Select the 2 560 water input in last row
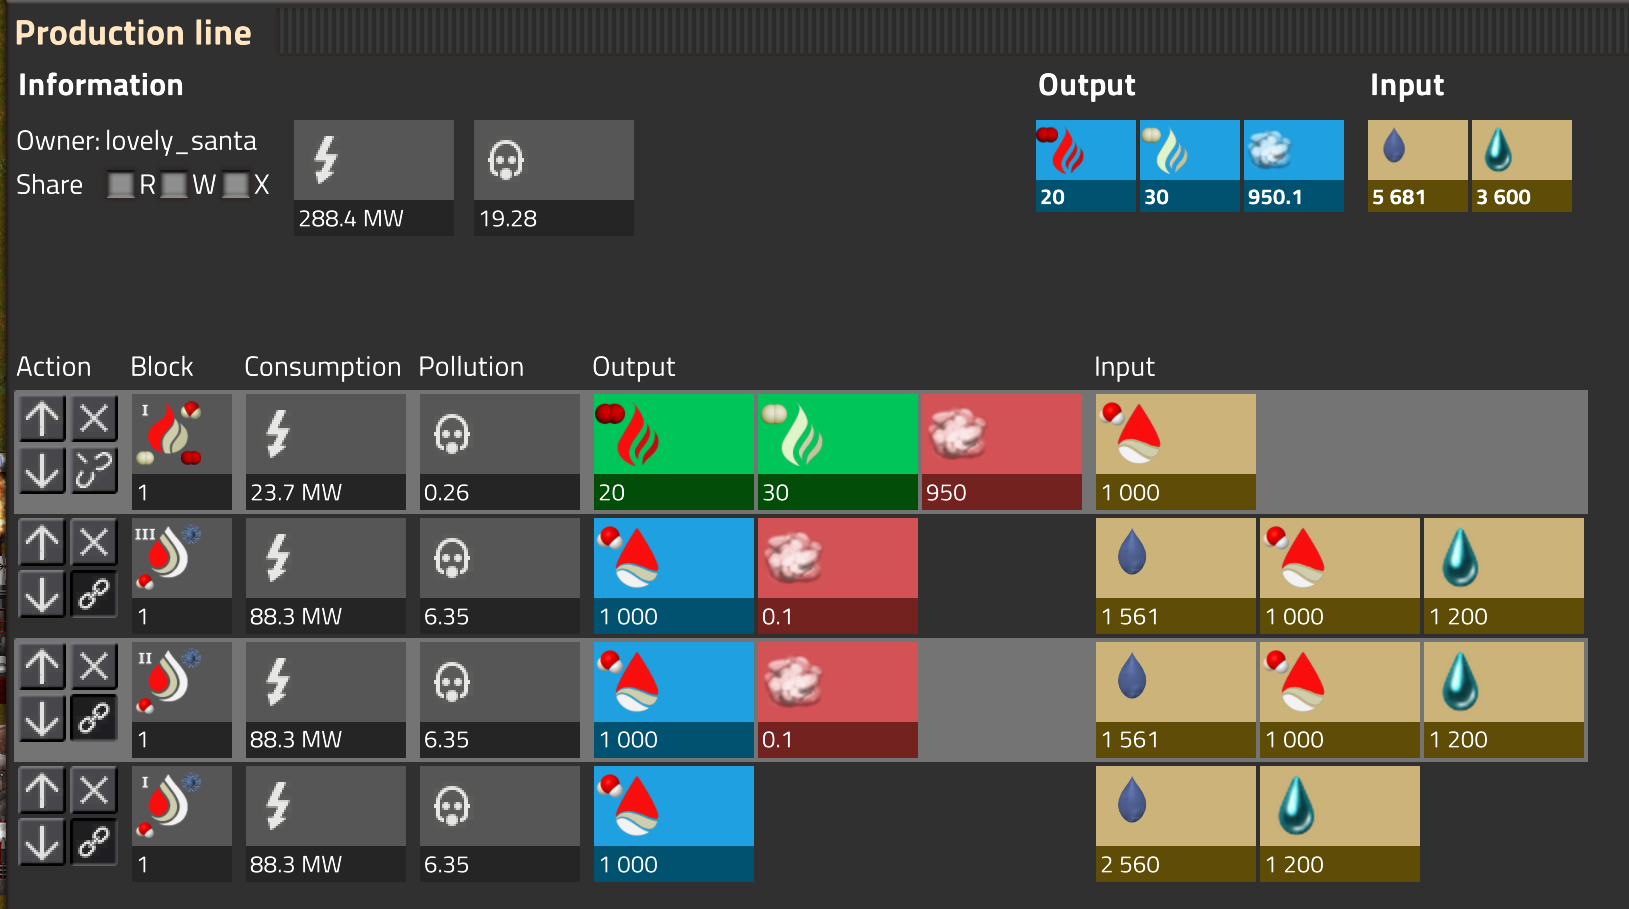The height and width of the screenshot is (909, 1629). [1175, 823]
